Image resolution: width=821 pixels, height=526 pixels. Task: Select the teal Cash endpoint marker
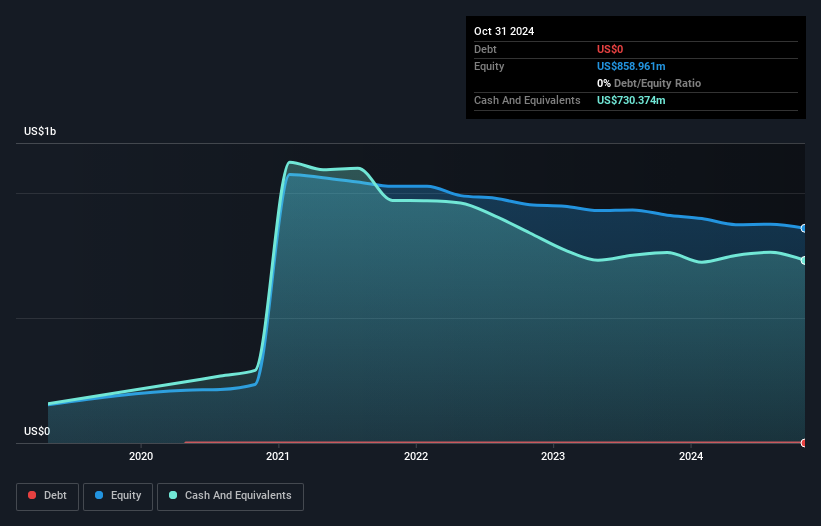pos(804,260)
